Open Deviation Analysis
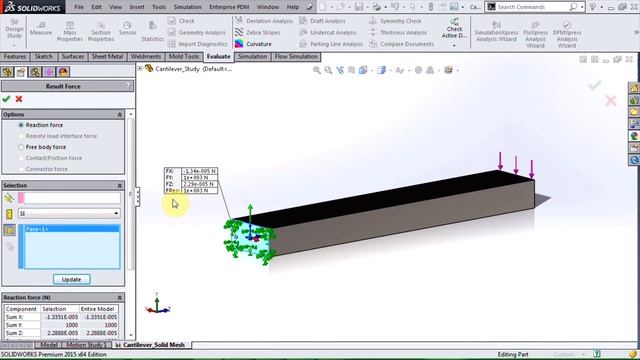The width and height of the screenshot is (640, 360). [x=264, y=21]
